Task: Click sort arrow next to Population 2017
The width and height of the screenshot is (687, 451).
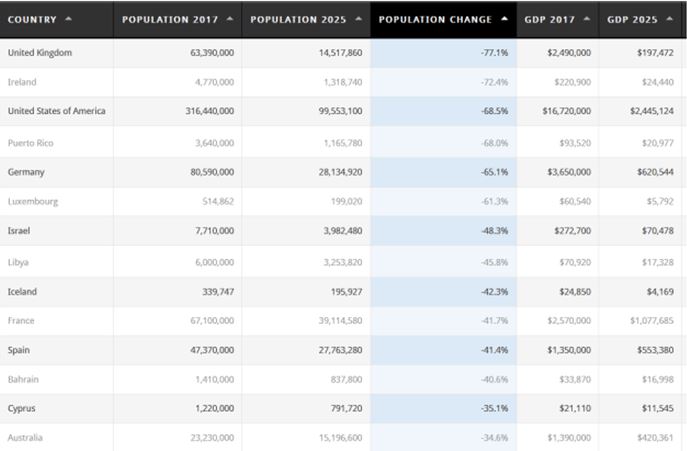Action: (230, 19)
